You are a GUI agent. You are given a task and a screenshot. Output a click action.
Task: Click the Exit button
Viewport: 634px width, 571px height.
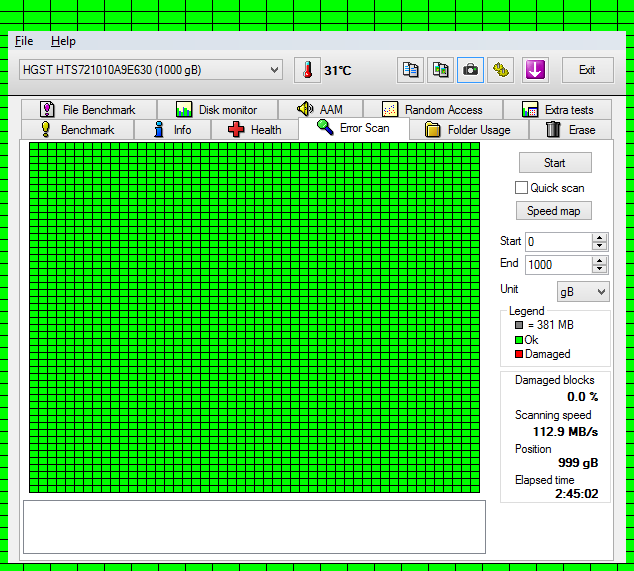[588, 70]
